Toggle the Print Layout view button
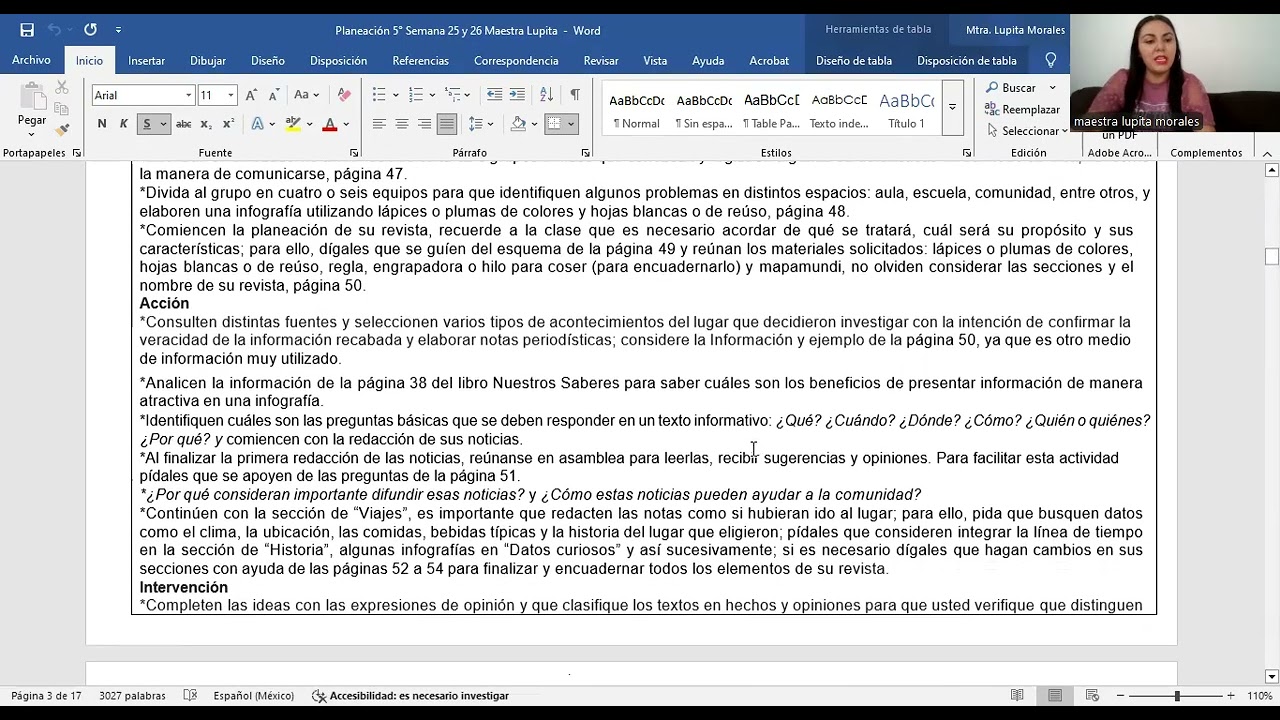 coord(1055,696)
